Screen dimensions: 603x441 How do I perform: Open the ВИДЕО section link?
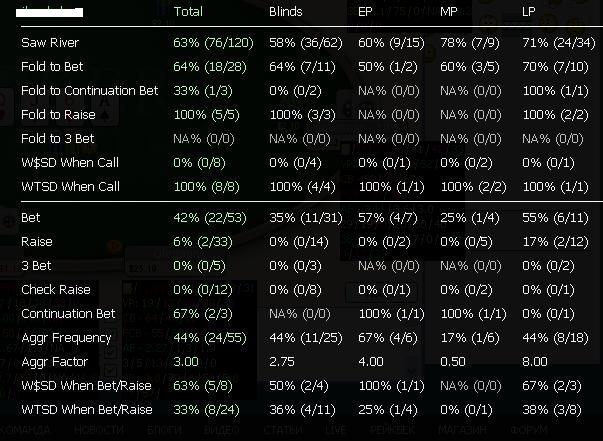223,430
